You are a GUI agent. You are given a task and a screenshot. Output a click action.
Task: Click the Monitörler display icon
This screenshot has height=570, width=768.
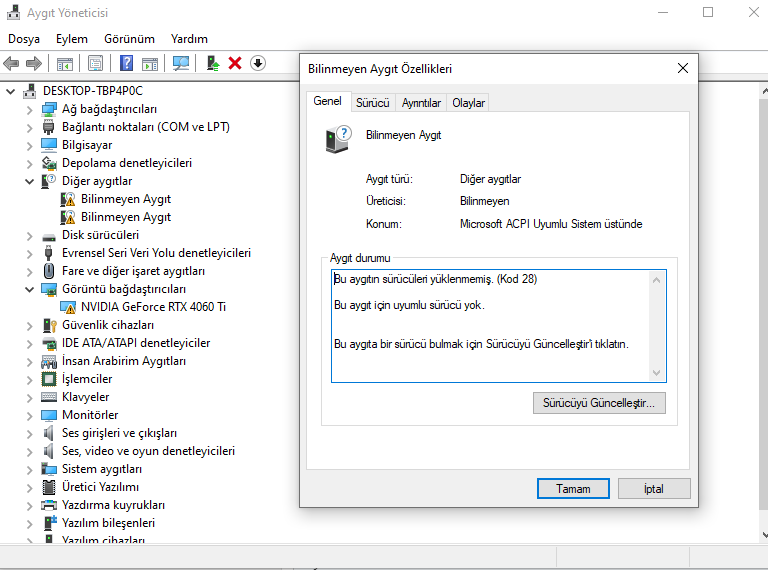(49, 415)
